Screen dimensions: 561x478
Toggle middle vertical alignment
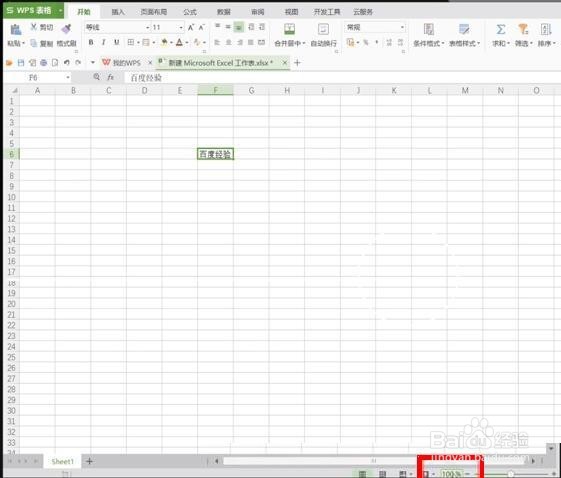tap(228, 26)
